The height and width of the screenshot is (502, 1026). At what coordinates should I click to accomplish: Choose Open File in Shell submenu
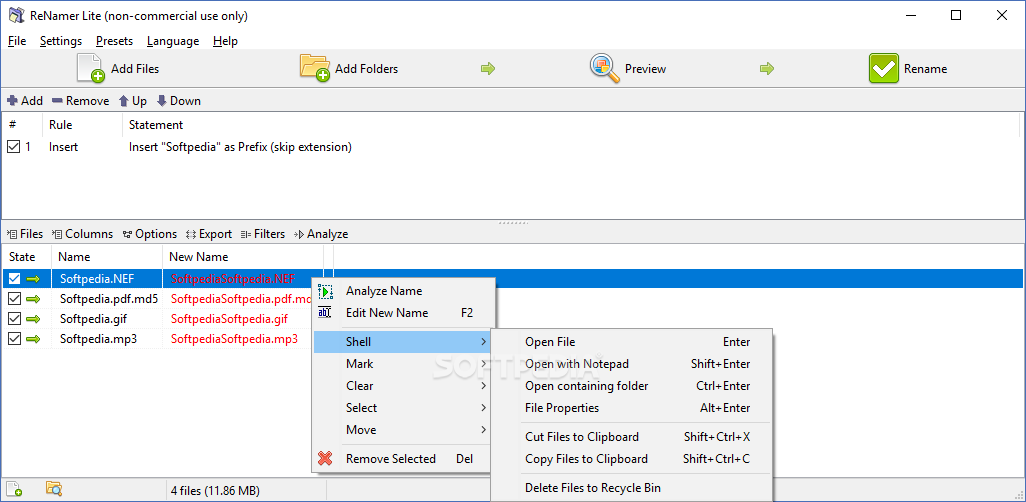coord(632,342)
